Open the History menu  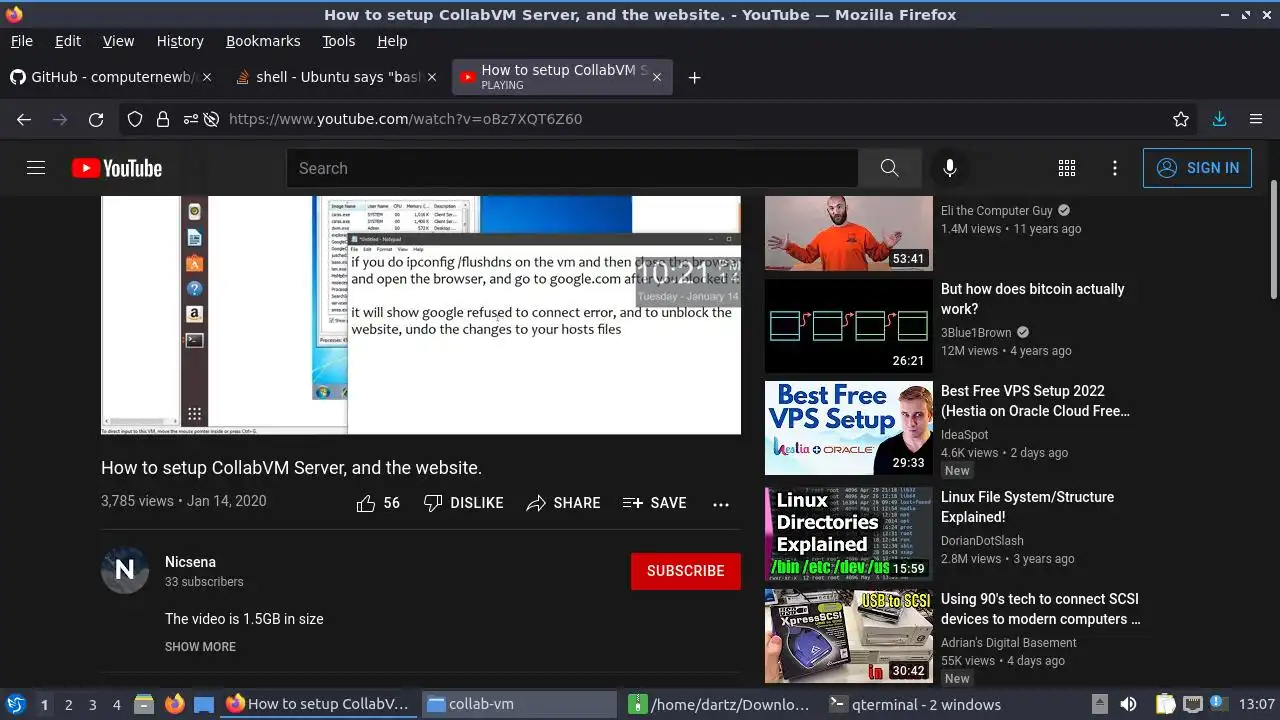pyautogui.click(x=180, y=41)
